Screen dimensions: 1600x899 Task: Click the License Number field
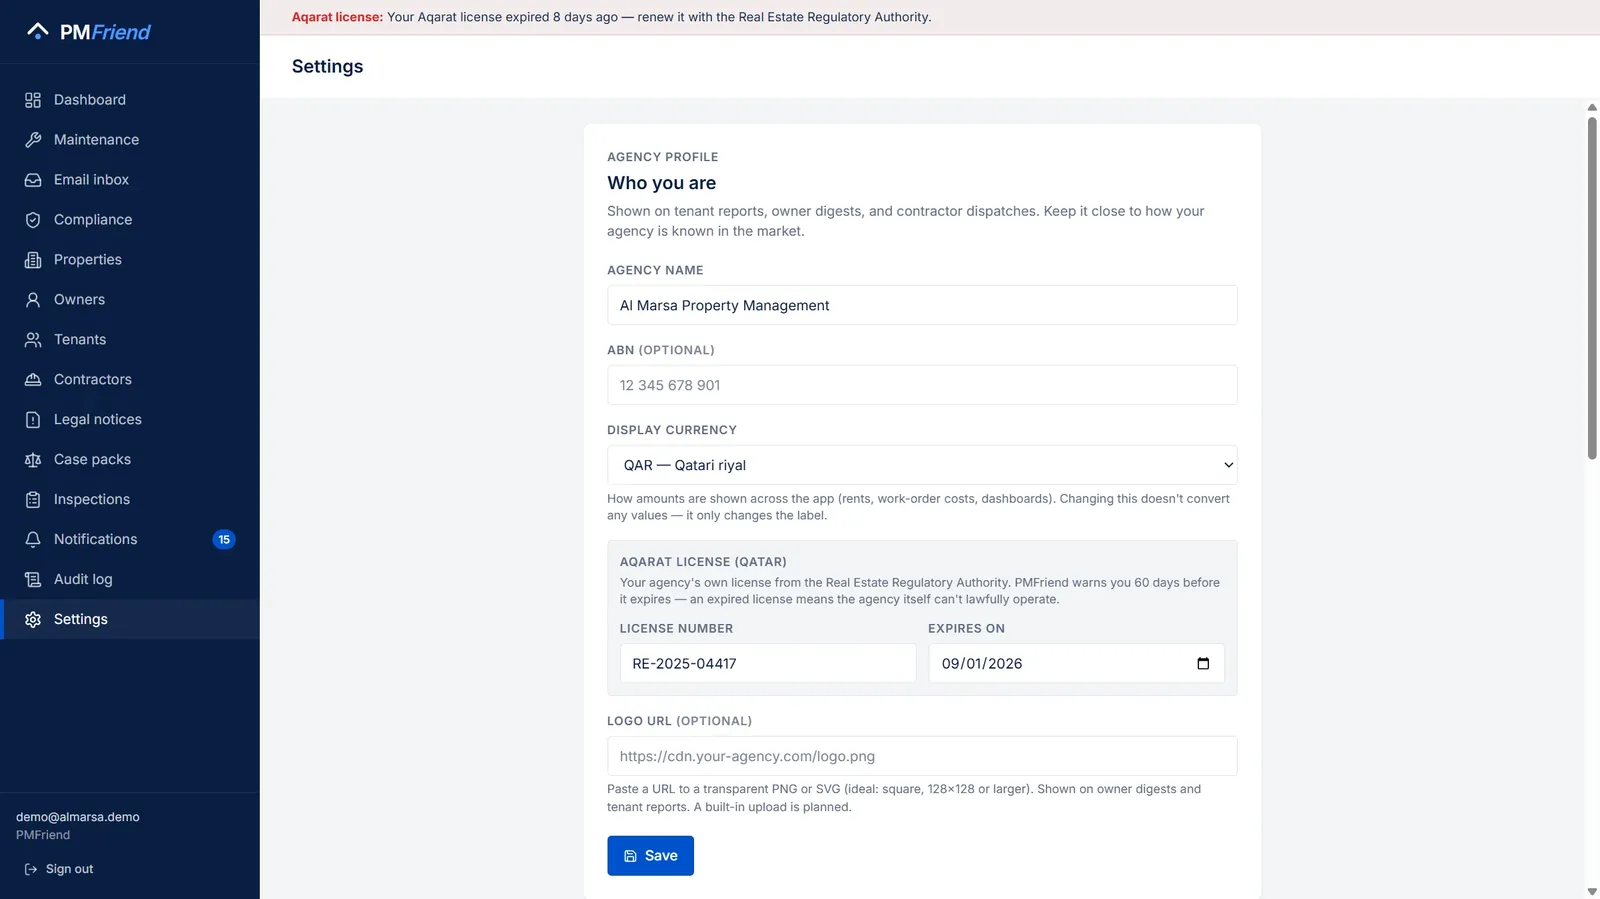tap(768, 664)
